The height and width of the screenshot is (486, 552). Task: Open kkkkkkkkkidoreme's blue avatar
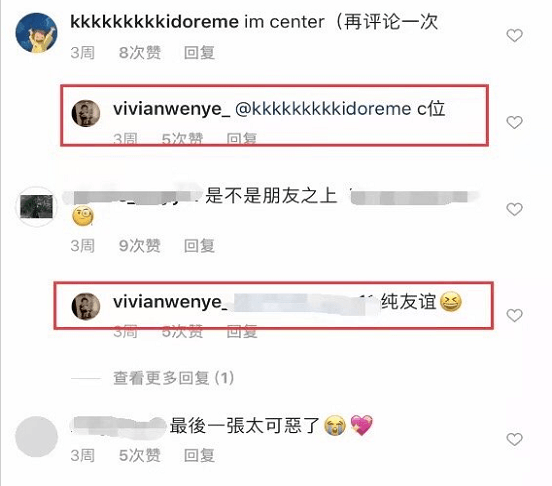coord(36,33)
